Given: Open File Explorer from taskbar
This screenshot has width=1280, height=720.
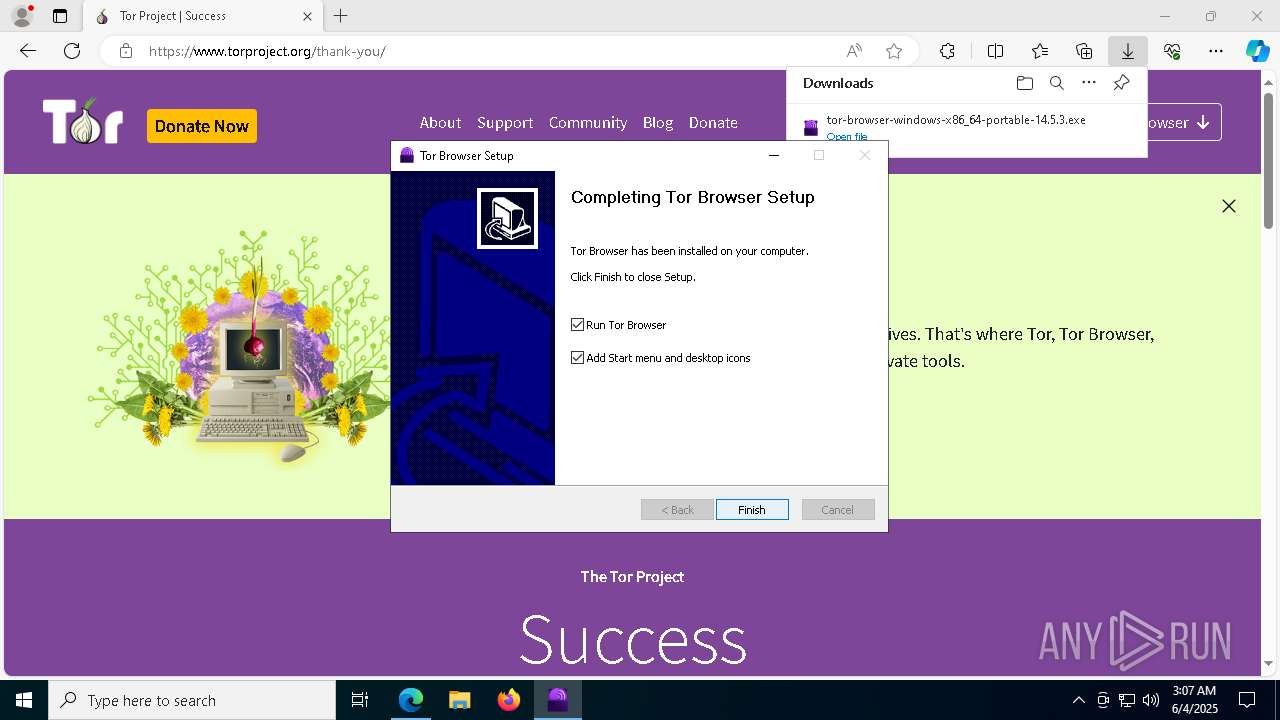Looking at the screenshot, I should click(x=459, y=700).
